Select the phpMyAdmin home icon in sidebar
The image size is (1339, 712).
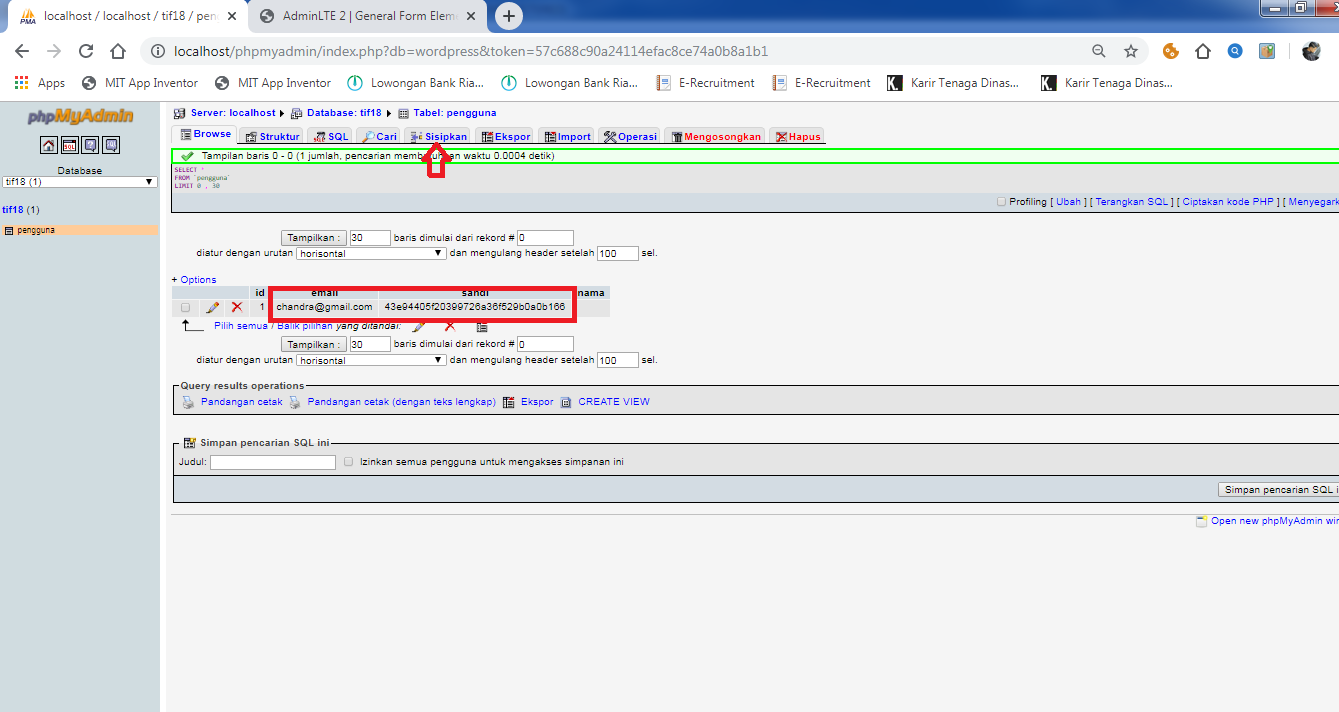pyautogui.click(x=48, y=145)
